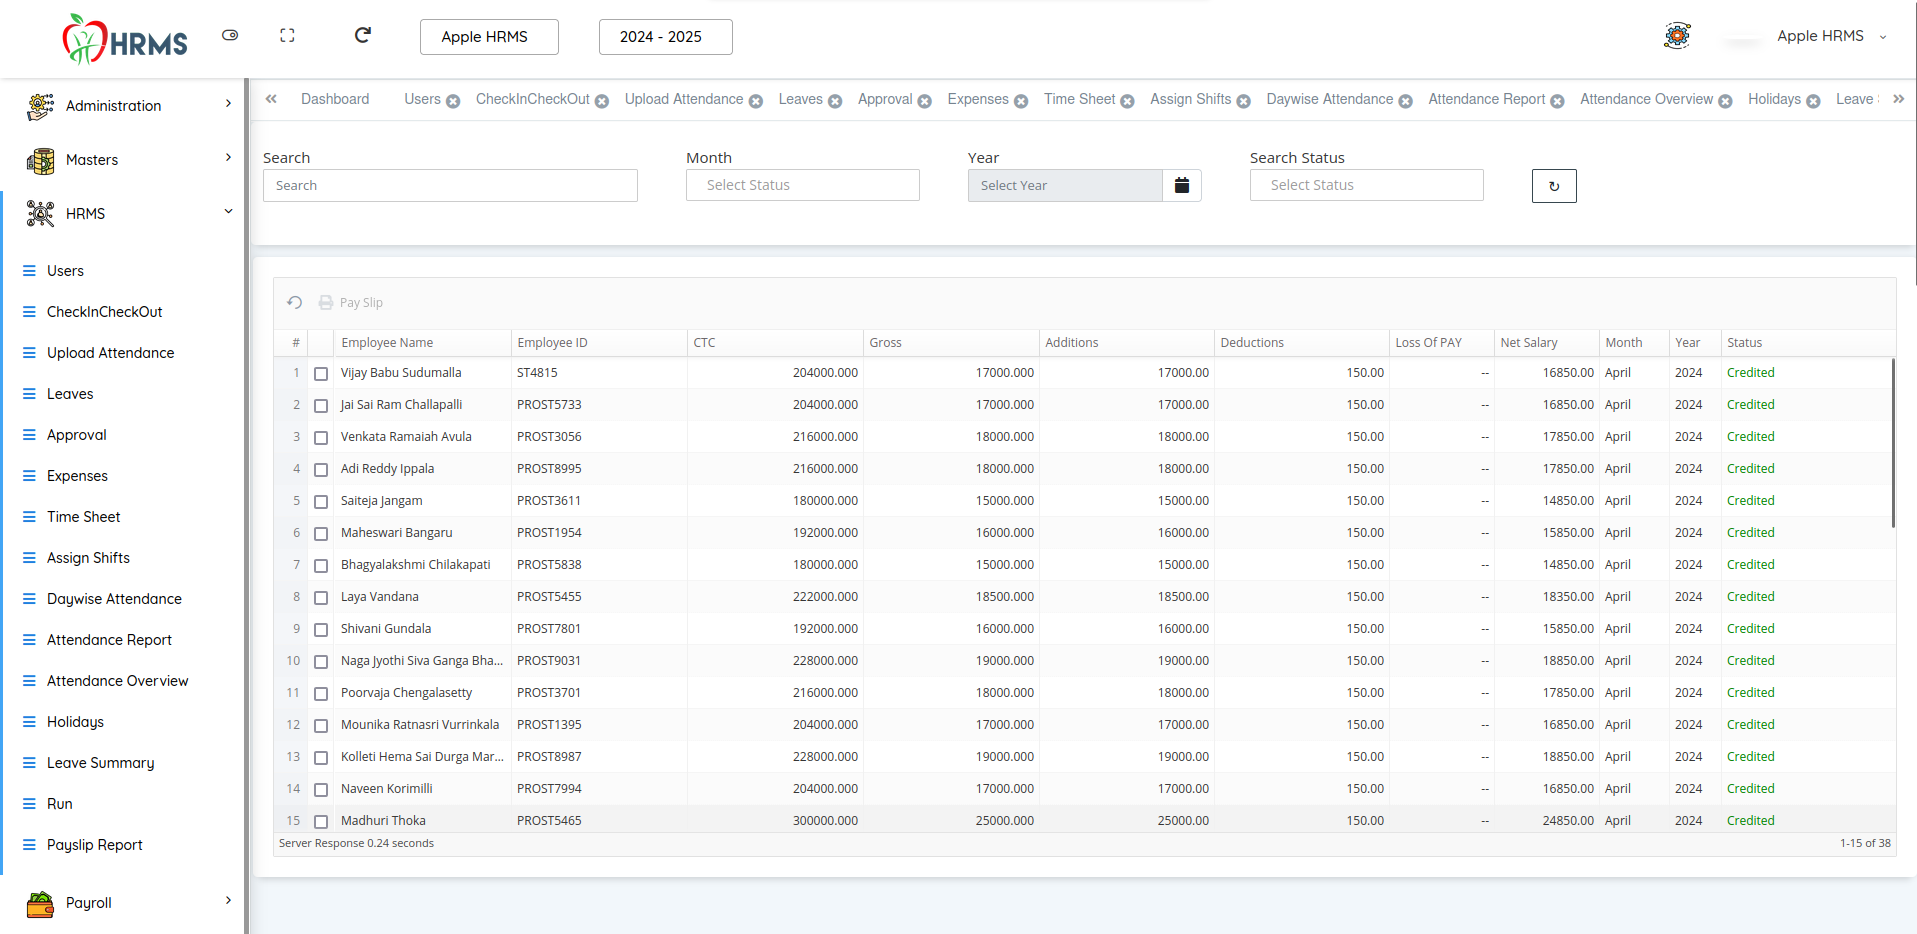Check the Laya Vandana row checkbox
The height and width of the screenshot is (934, 1917).
pyautogui.click(x=321, y=598)
